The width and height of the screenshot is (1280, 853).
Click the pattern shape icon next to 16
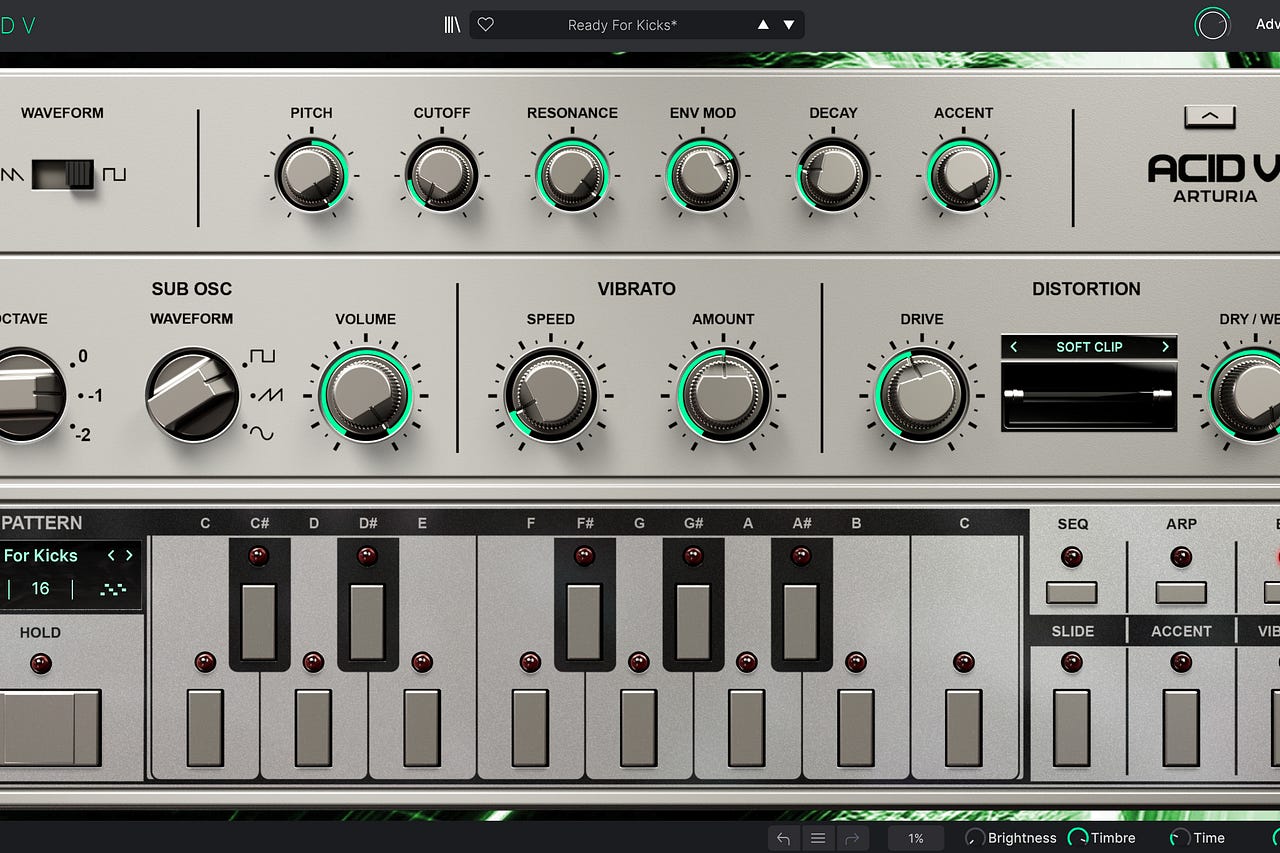[x=113, y=590]
